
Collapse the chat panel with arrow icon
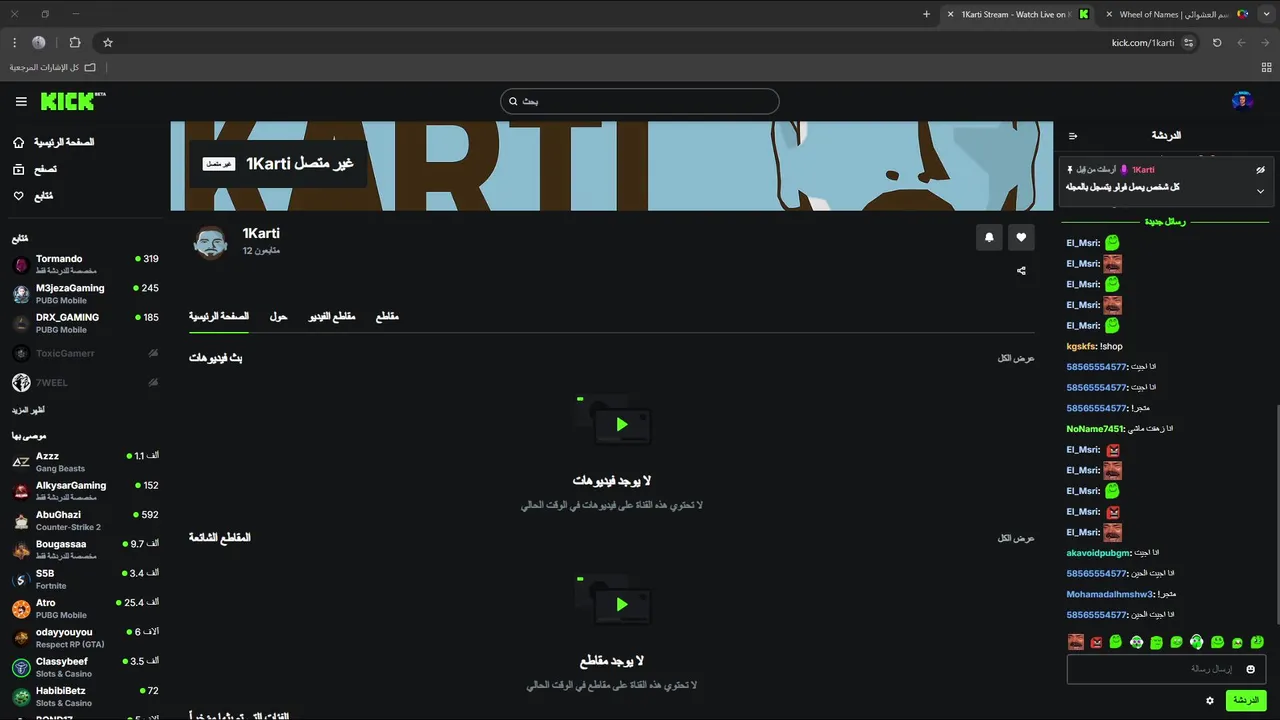1073,136
